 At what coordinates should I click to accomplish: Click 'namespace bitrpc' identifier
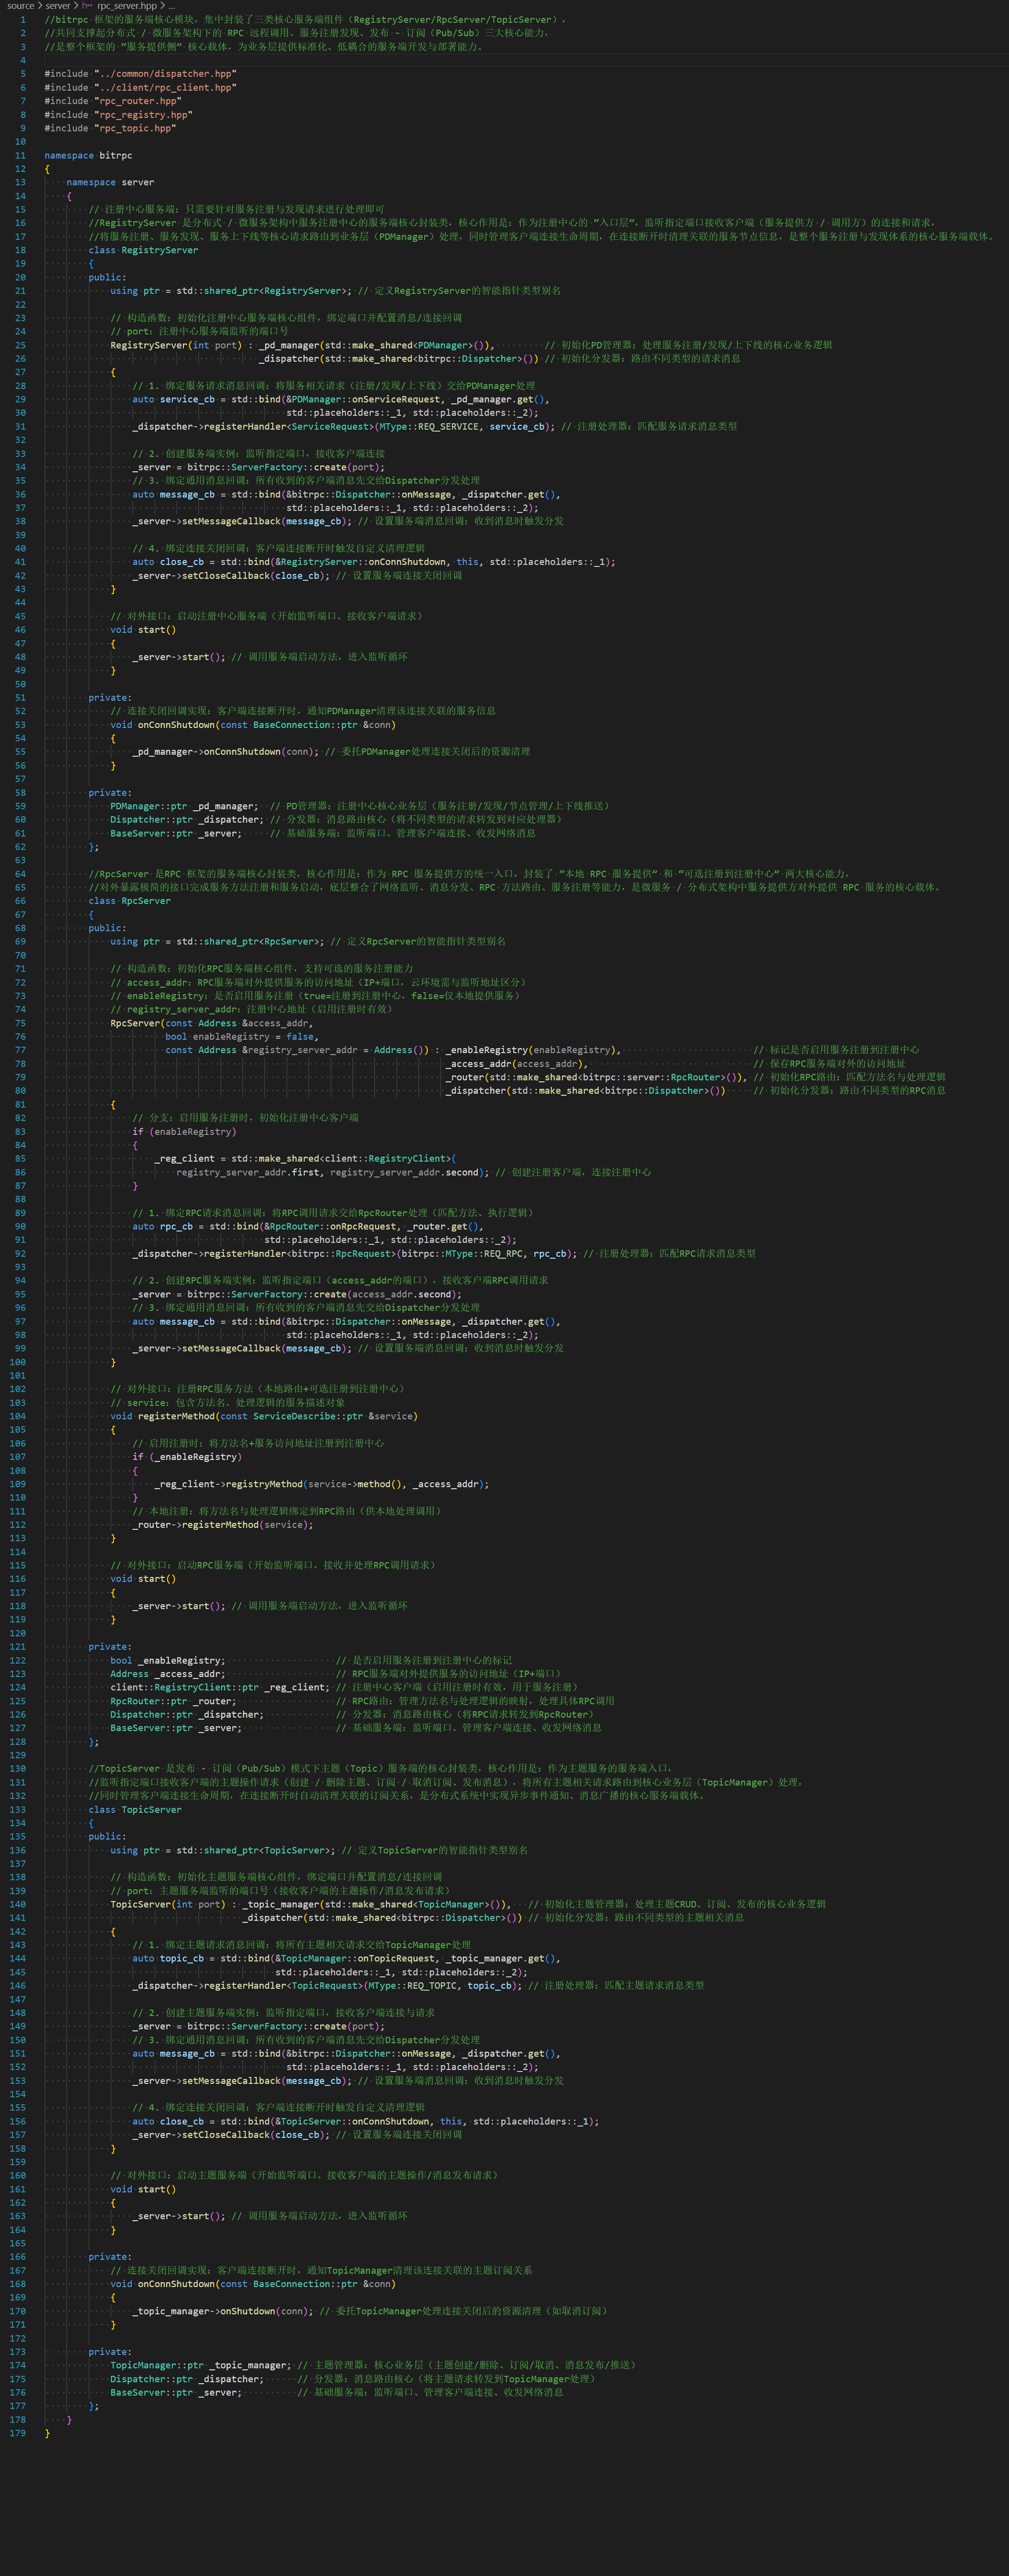pyautogui.click(x=115, y=156)
